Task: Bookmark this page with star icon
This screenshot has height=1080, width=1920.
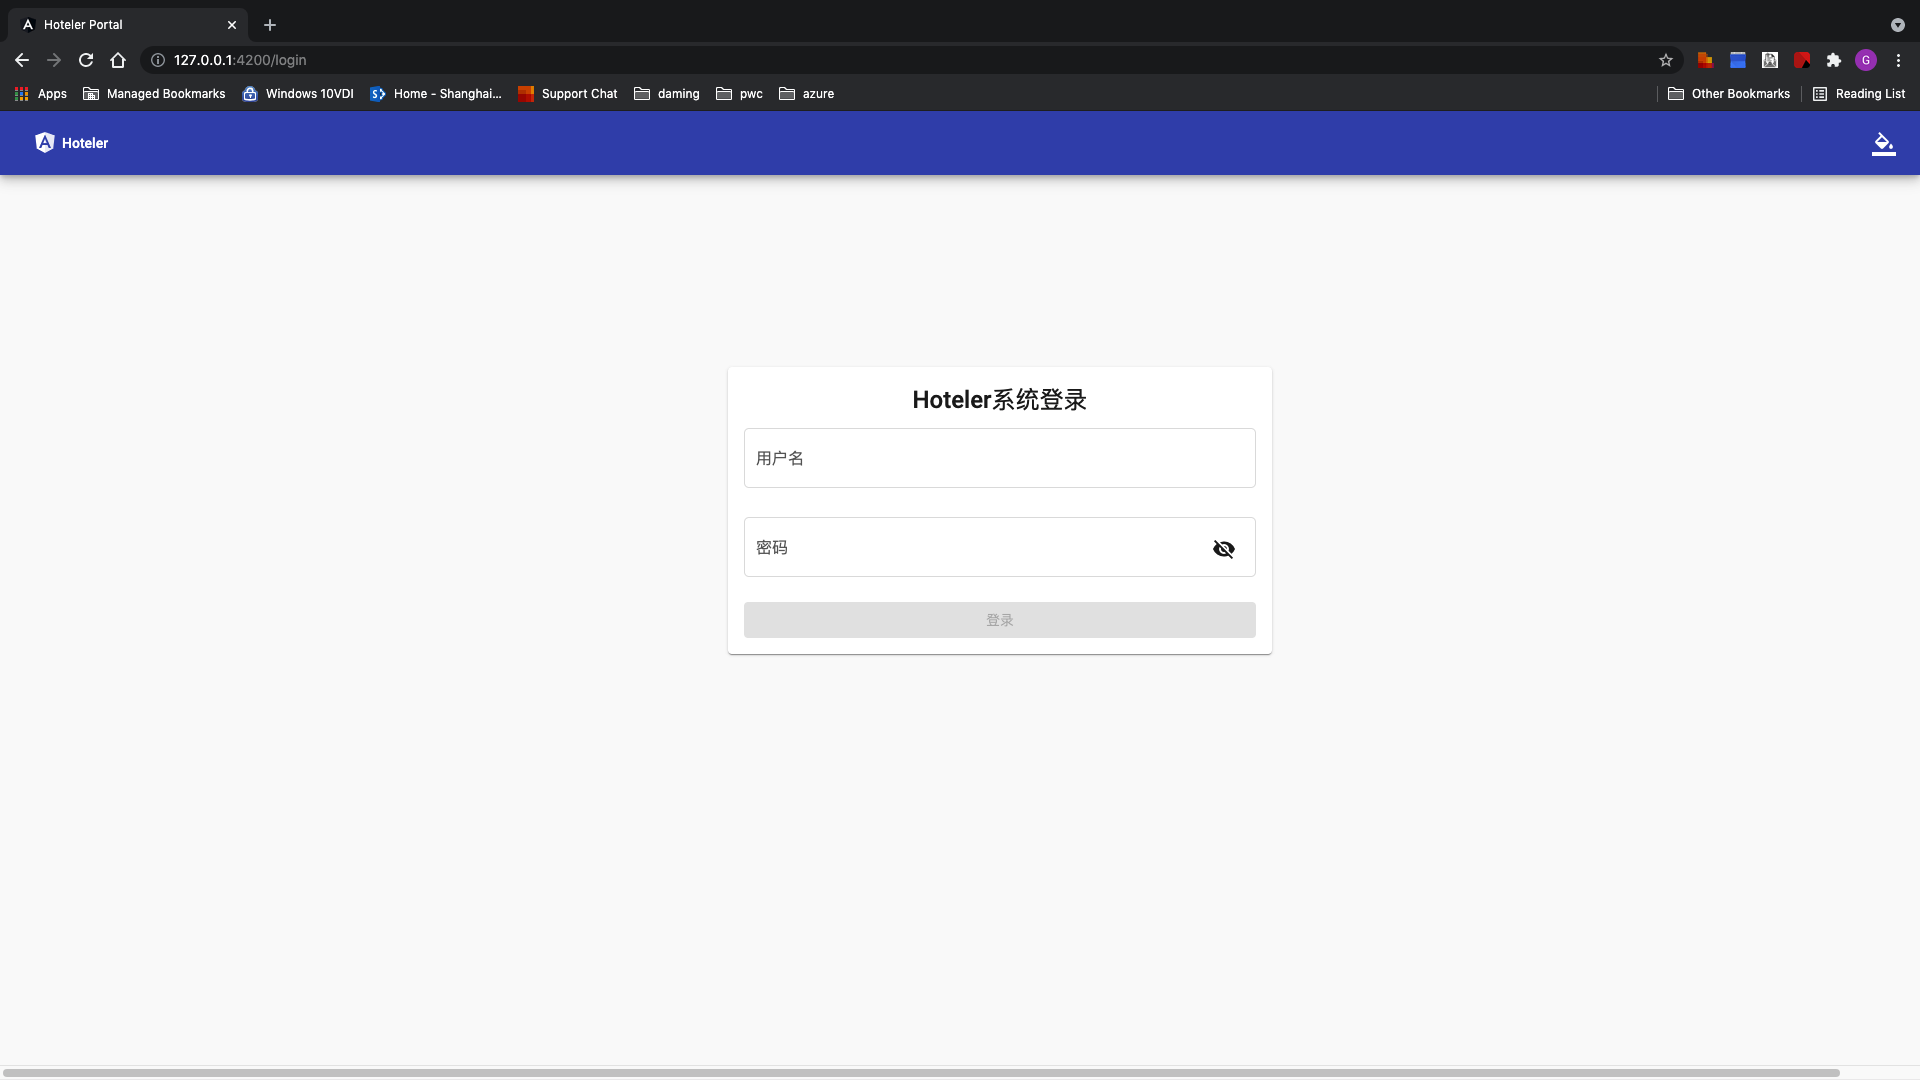Action: pos(1666,60)
